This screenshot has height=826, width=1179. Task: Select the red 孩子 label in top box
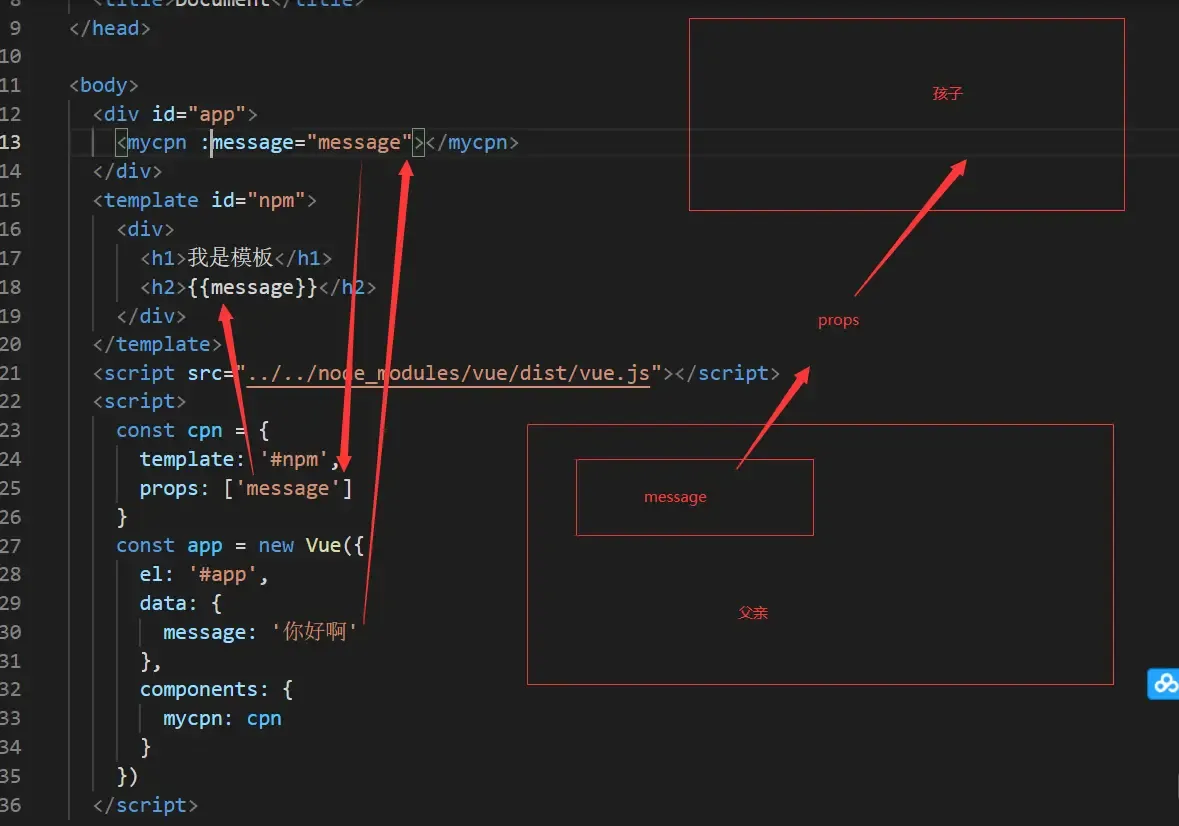click(947, 94)
